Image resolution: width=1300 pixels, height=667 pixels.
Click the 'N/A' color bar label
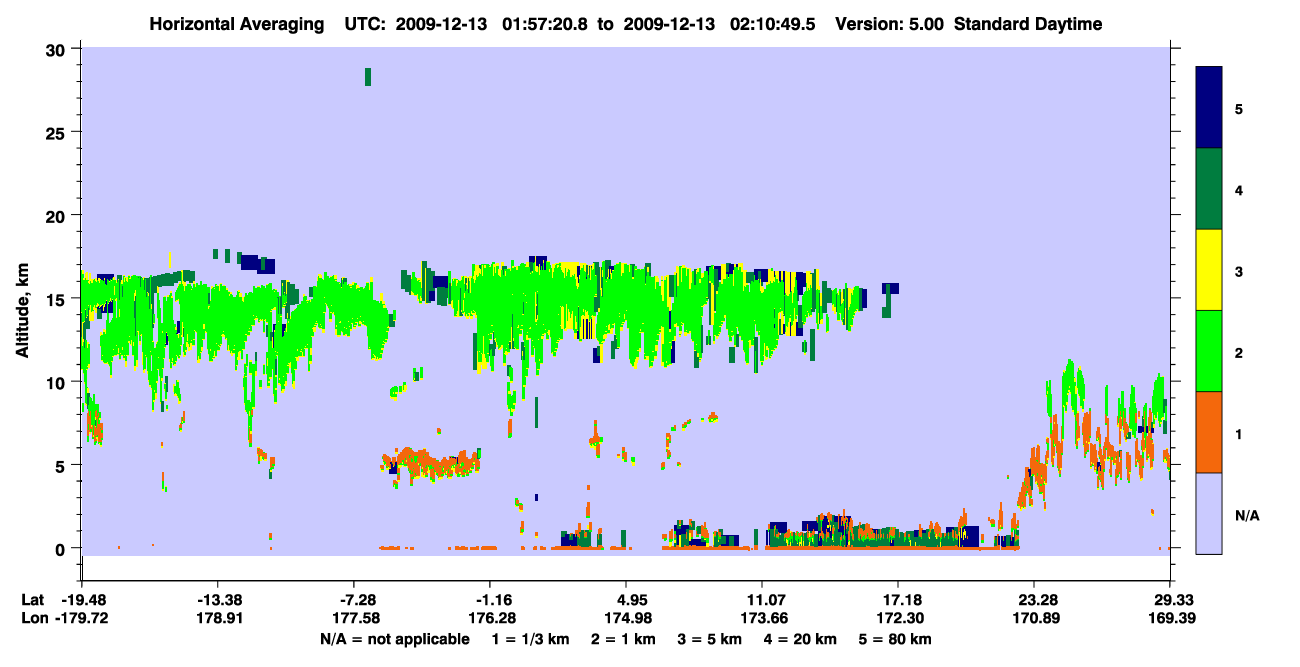pos(1247,515)
